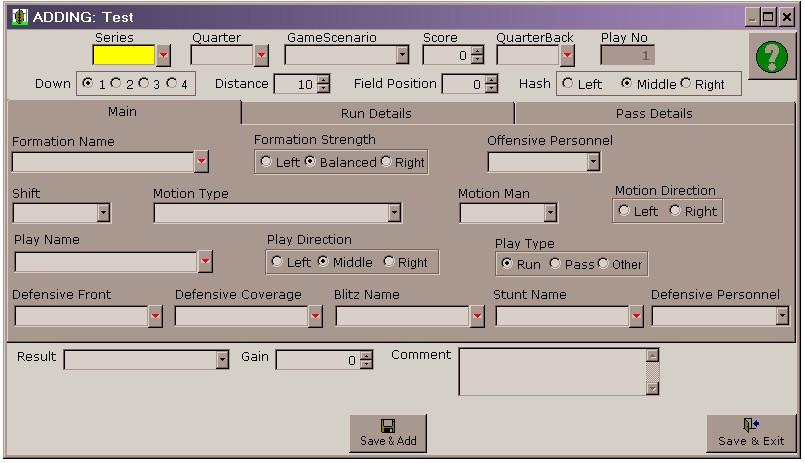Switch to the Pass Details tab
This screenshot has height=463, width=805.
(654, 113)
